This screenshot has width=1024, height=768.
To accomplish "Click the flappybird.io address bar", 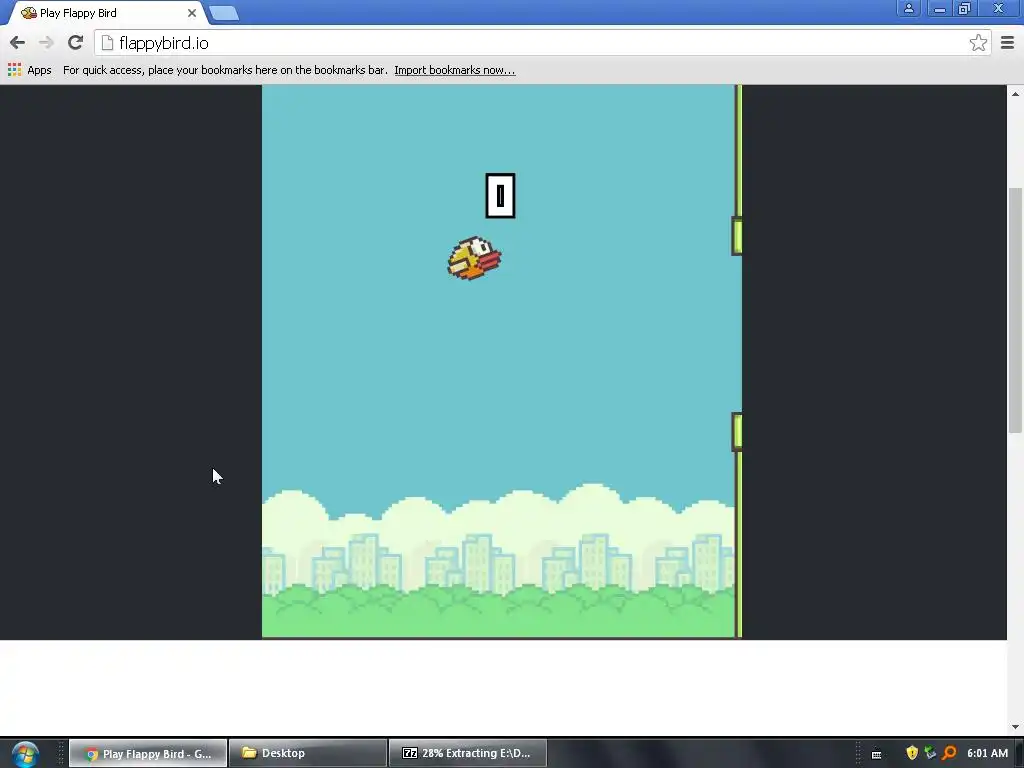I will click(x=542, y=43).
